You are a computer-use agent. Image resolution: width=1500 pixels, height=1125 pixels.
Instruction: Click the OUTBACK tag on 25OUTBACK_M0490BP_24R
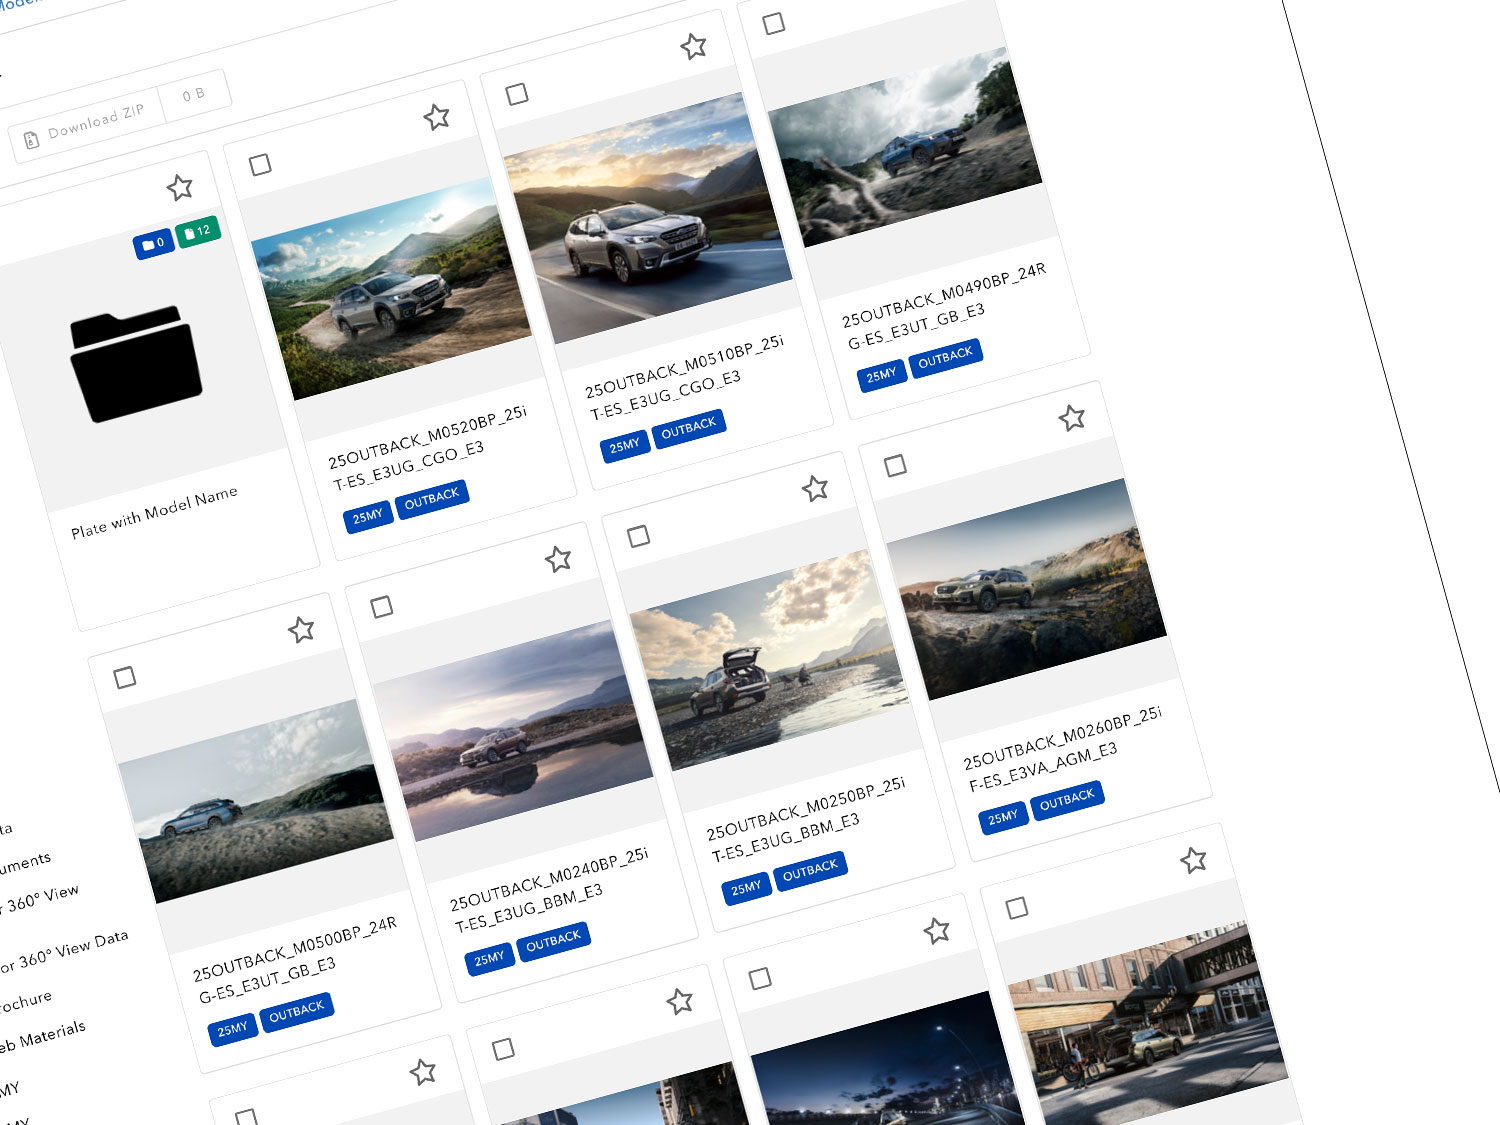[x=946, y=357]
